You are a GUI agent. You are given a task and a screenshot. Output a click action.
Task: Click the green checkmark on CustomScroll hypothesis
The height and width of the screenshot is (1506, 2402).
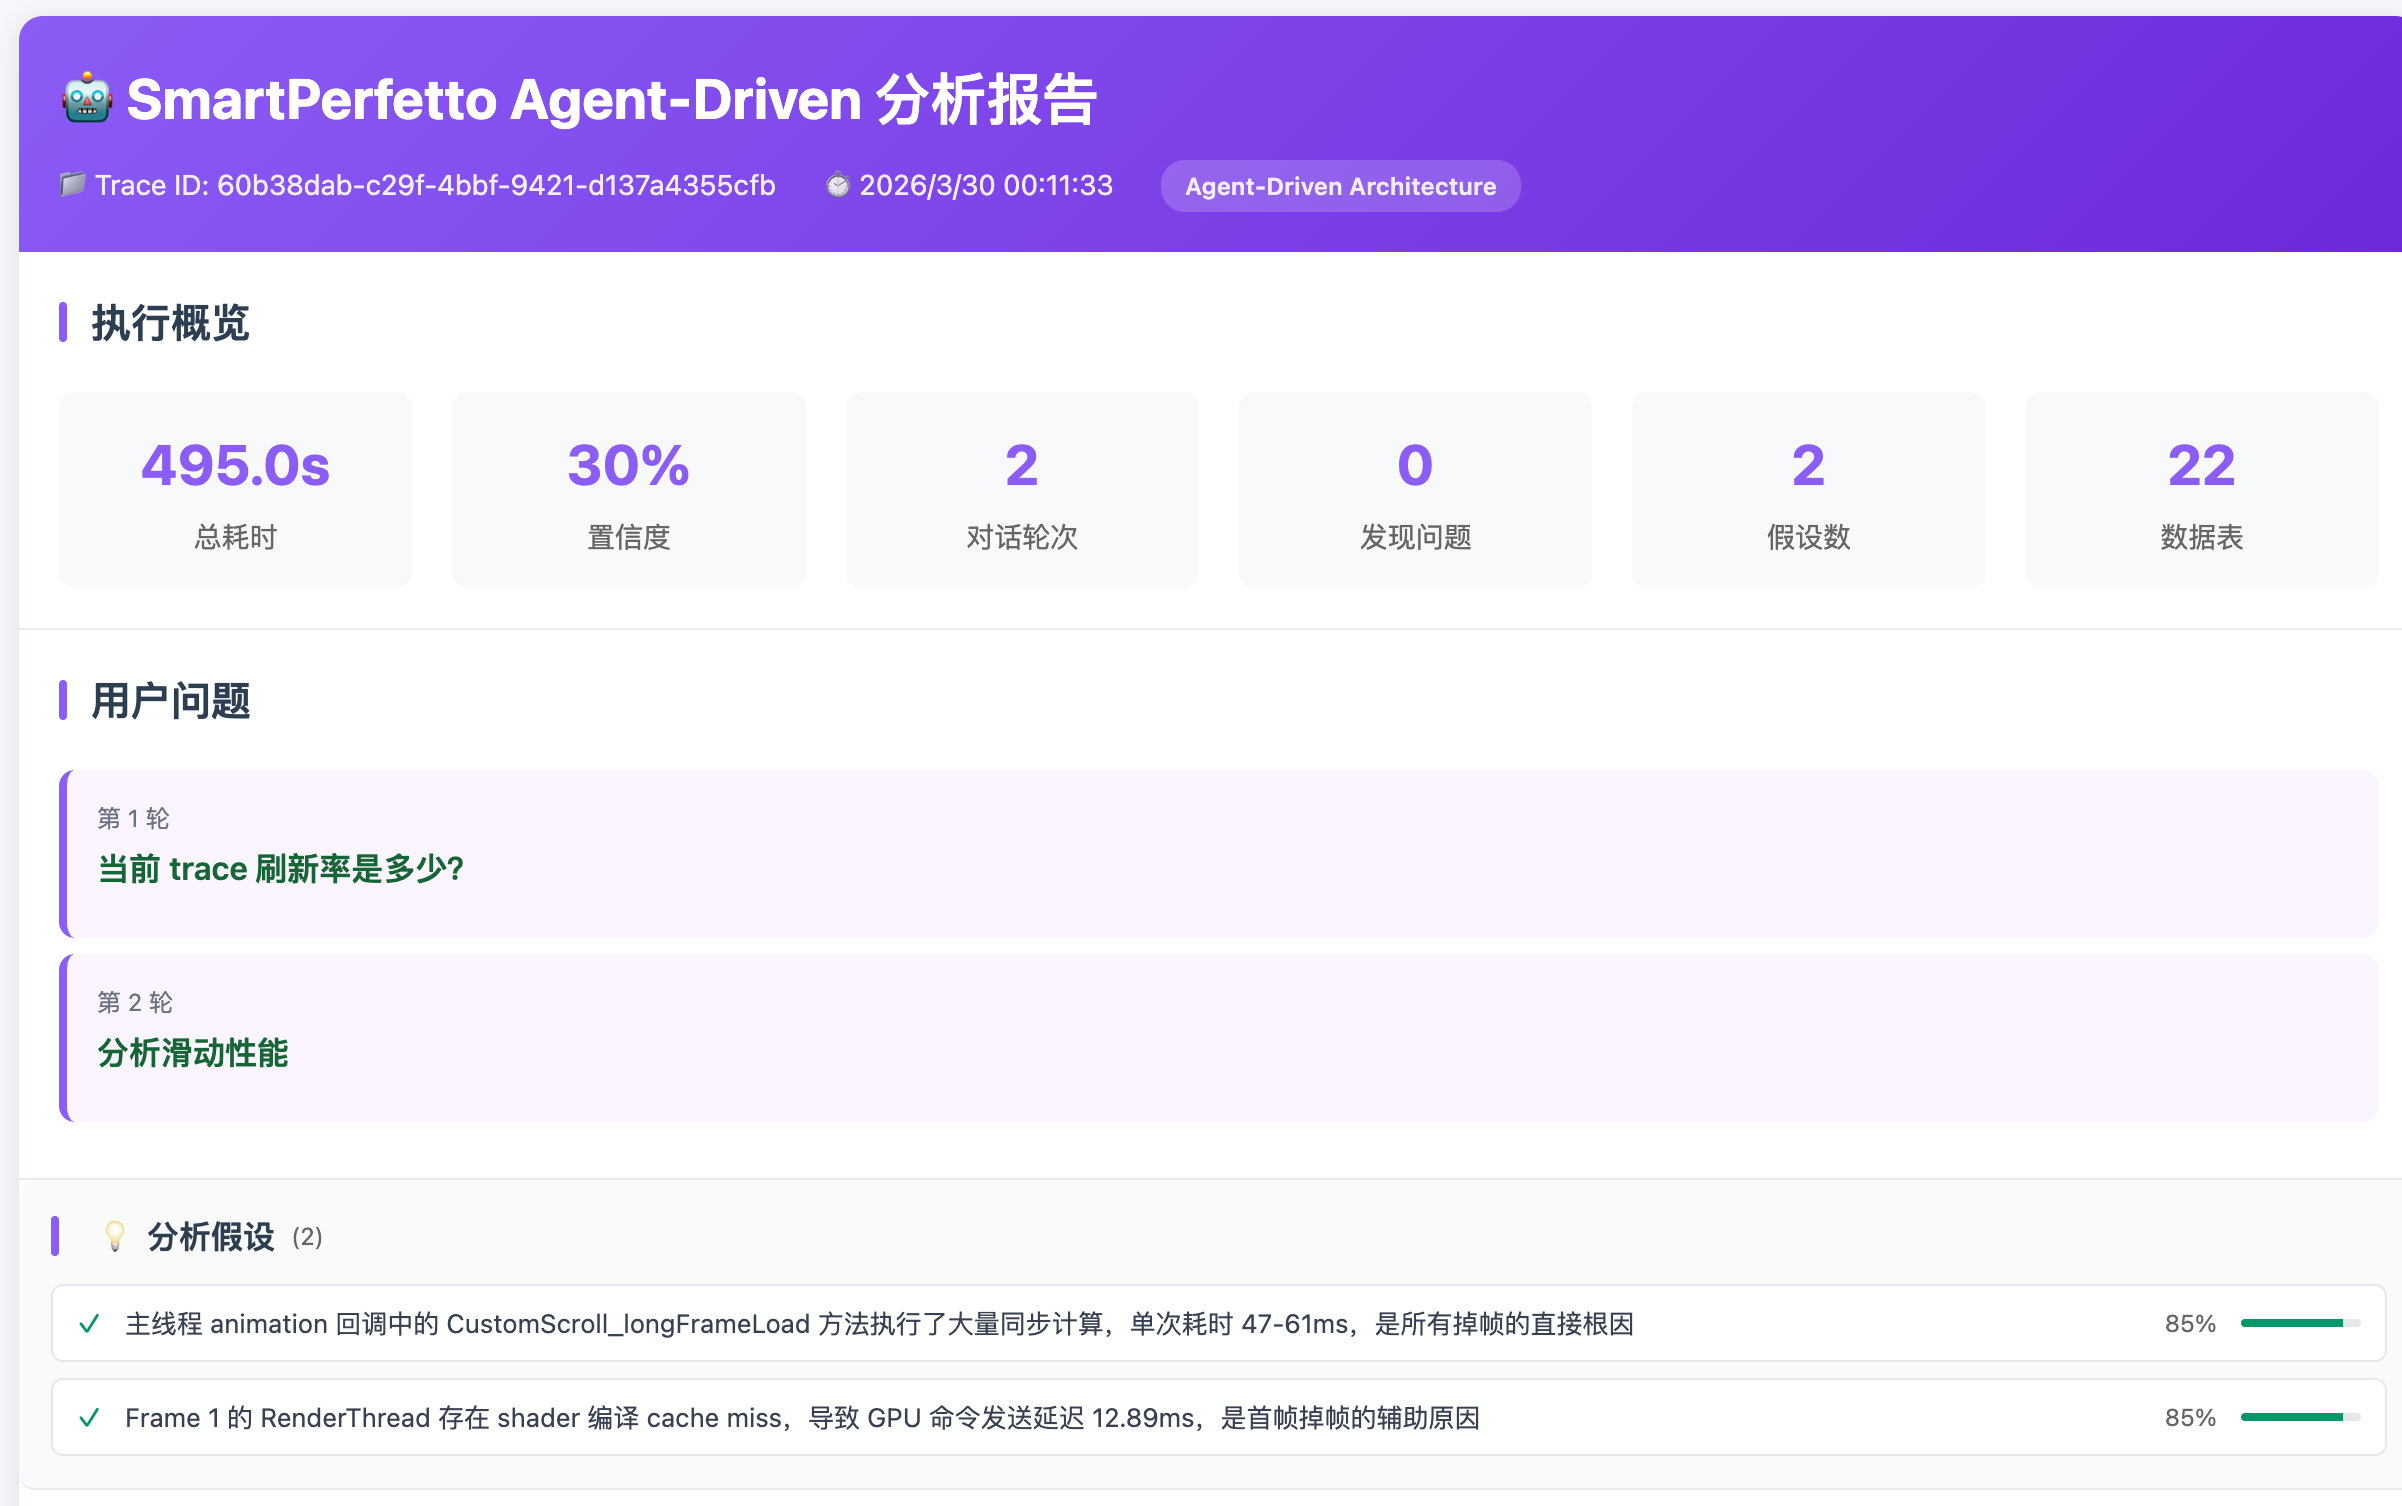[x=91, y=1322]
